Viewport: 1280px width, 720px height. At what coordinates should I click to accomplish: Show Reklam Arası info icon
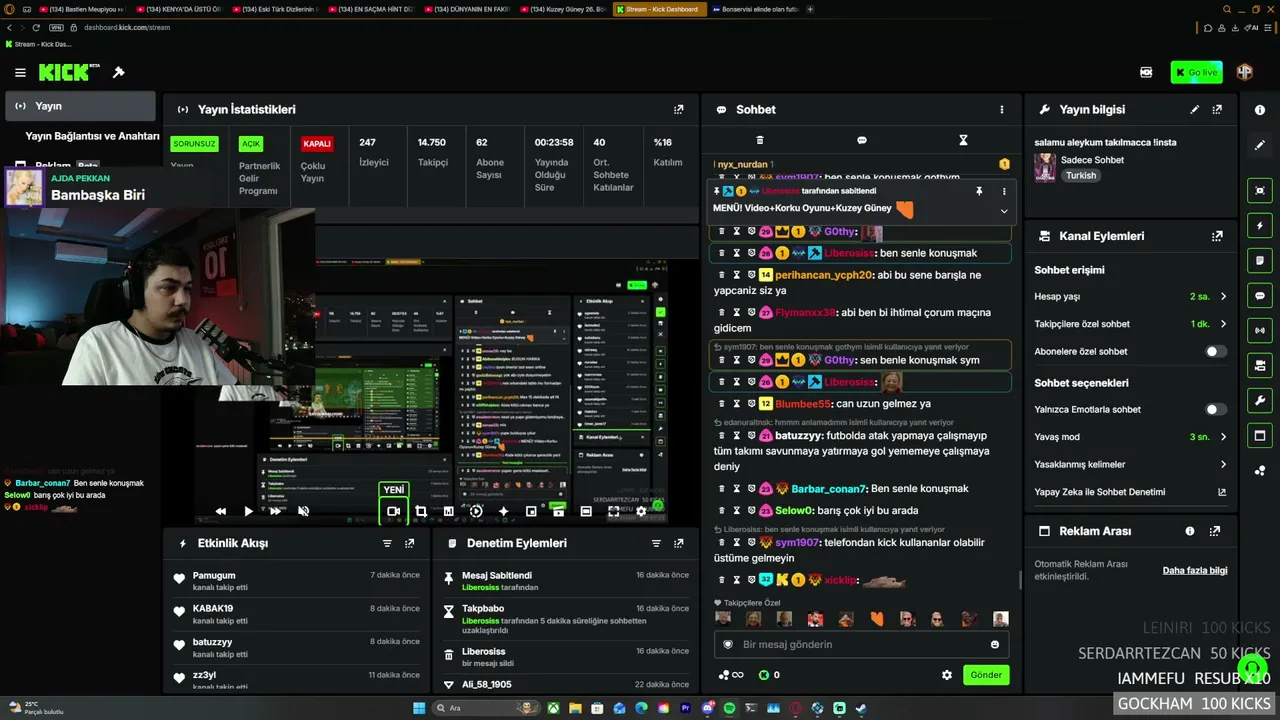(x=1190, y=531)
